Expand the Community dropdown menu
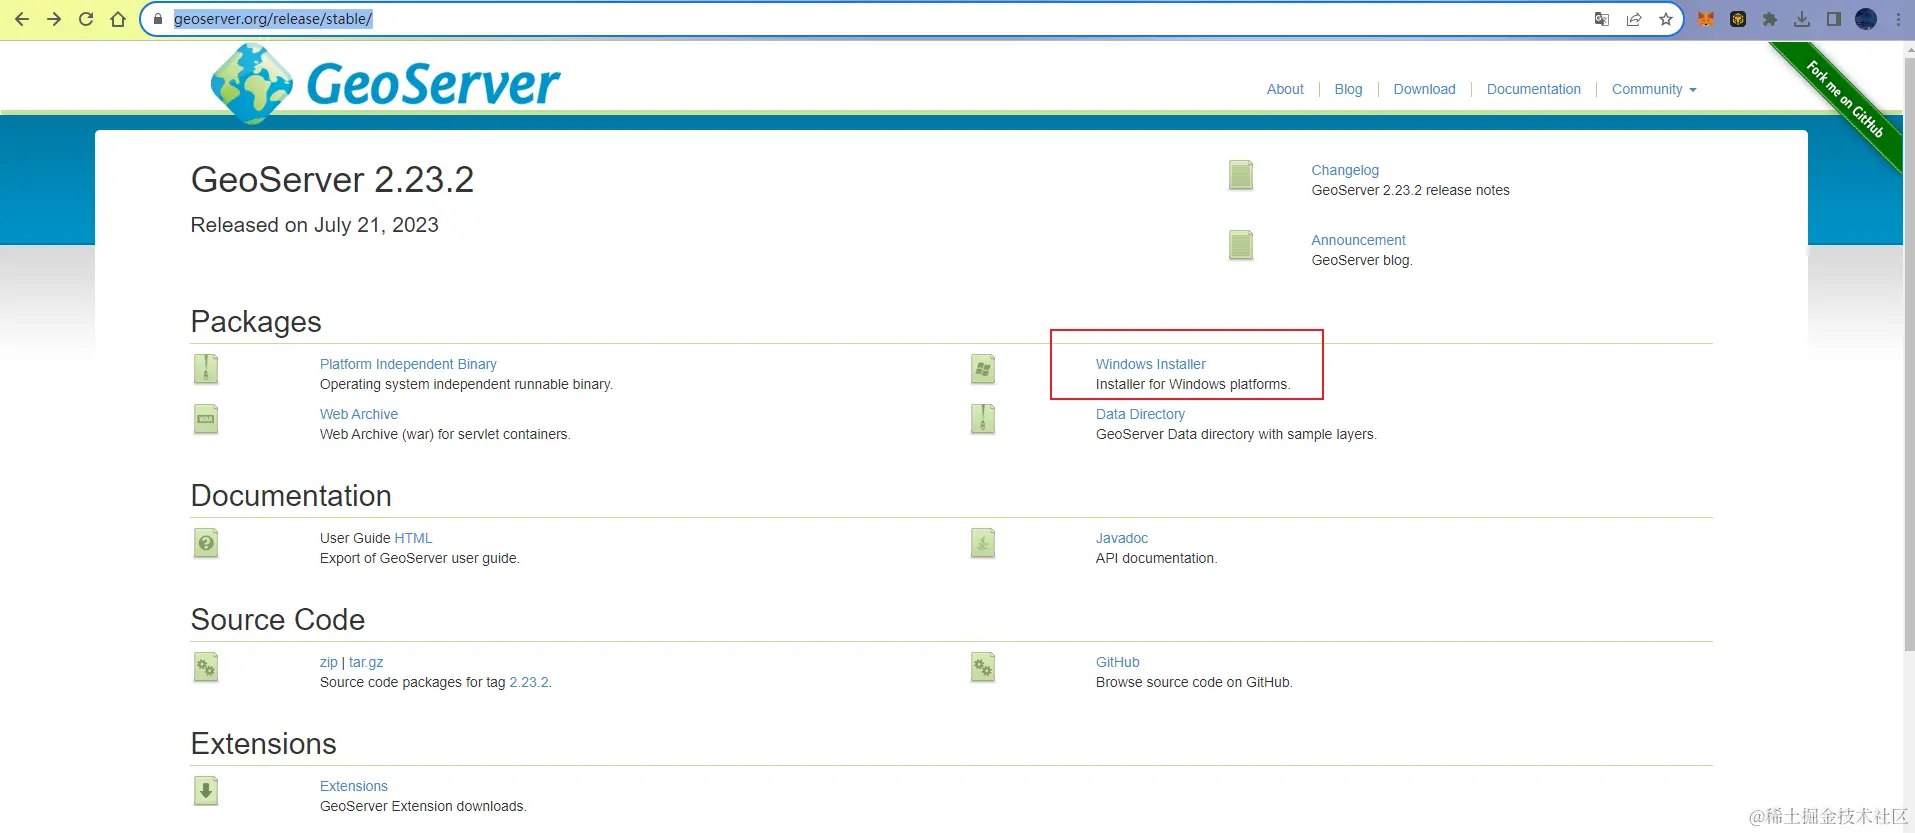 [1654, 89]
